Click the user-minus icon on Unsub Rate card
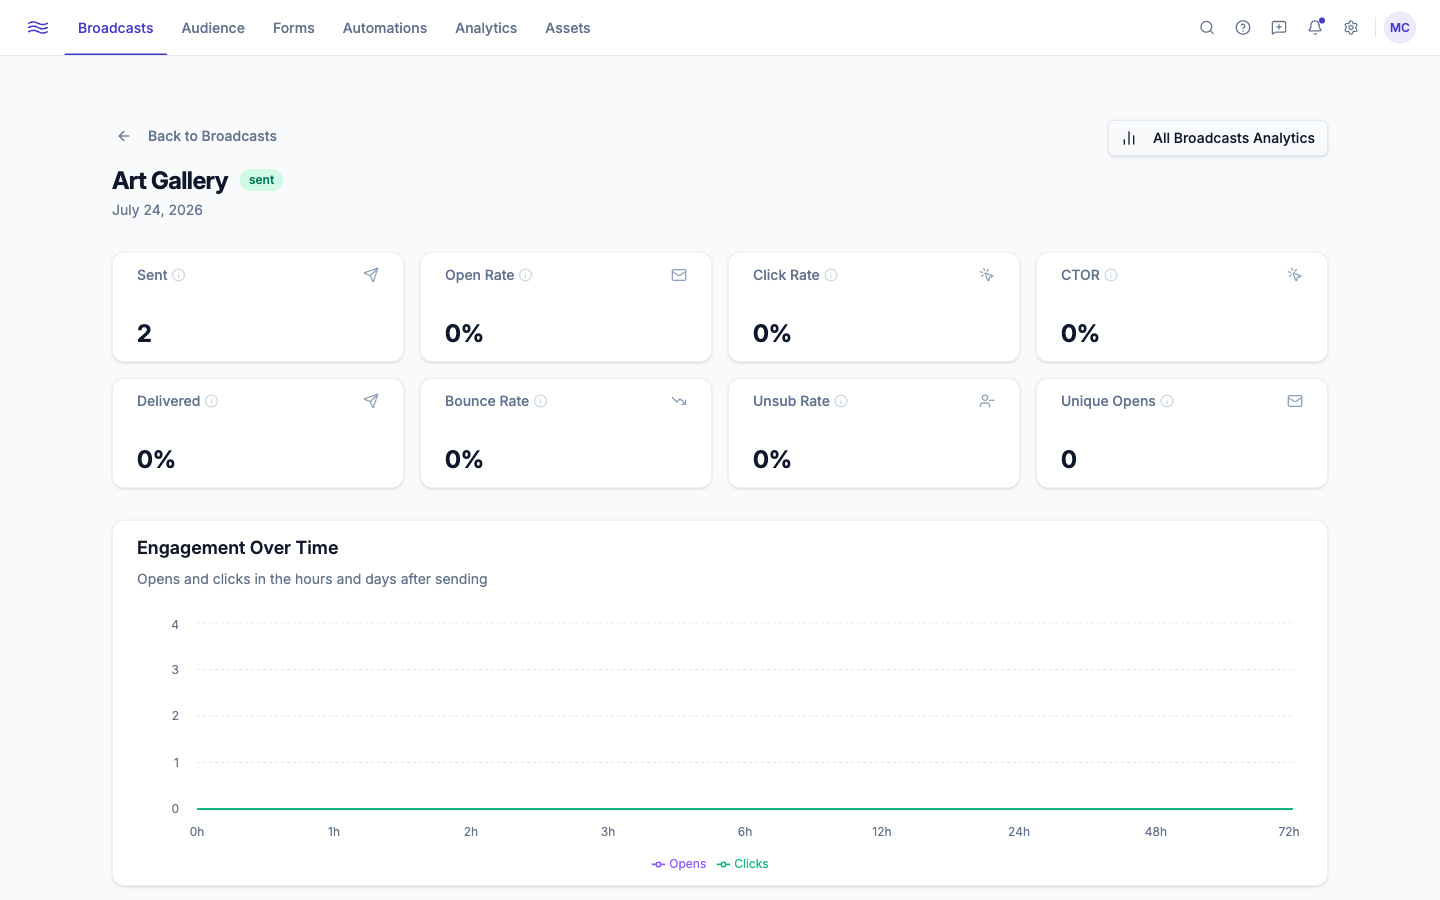The image size is (1440, 900). [x=987, y=401]
